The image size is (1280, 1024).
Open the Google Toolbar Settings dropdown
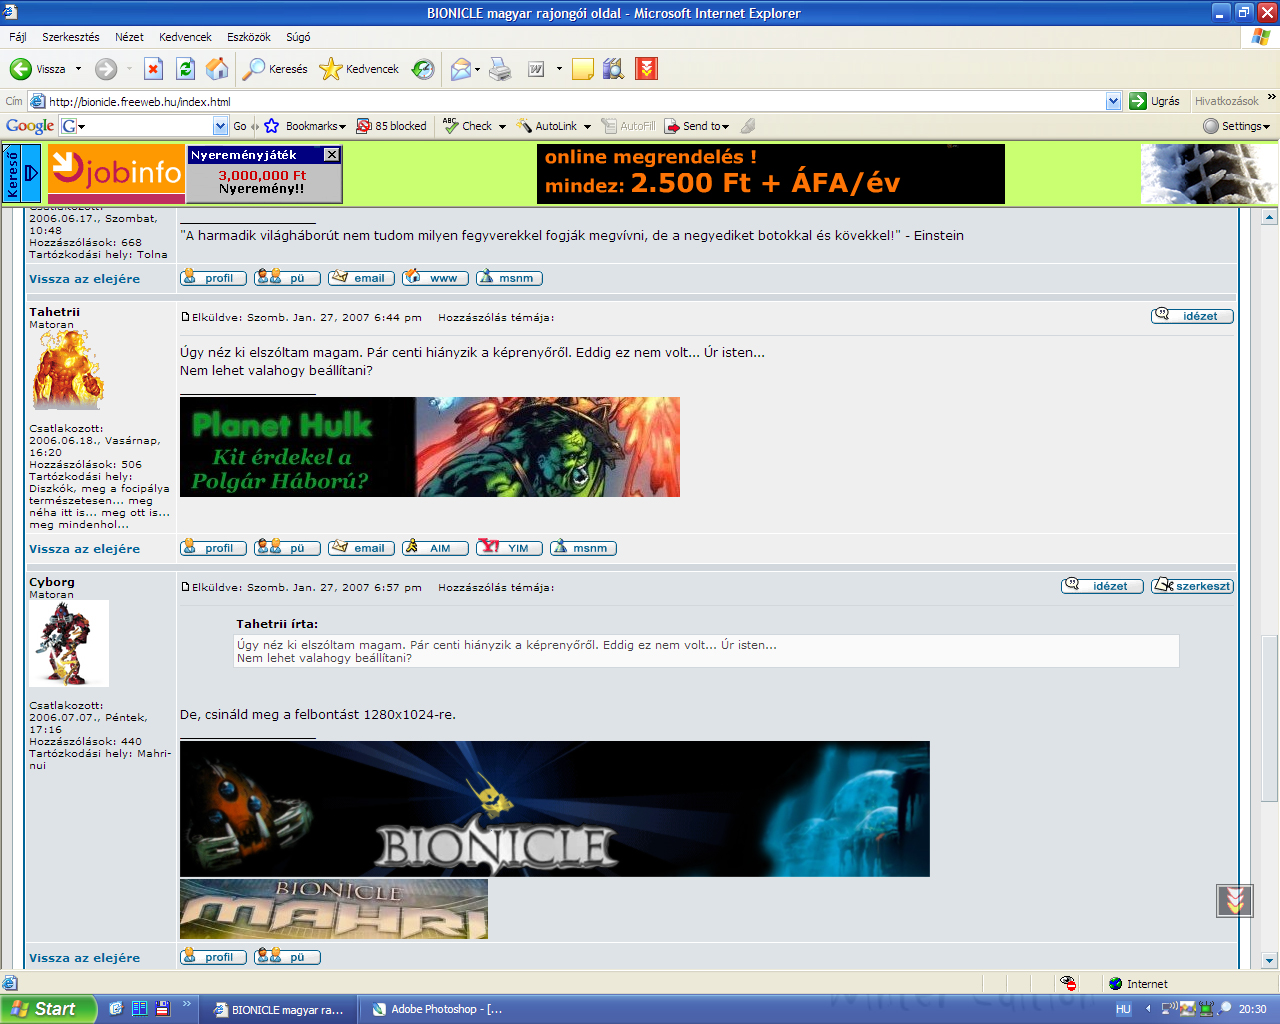1236,125
